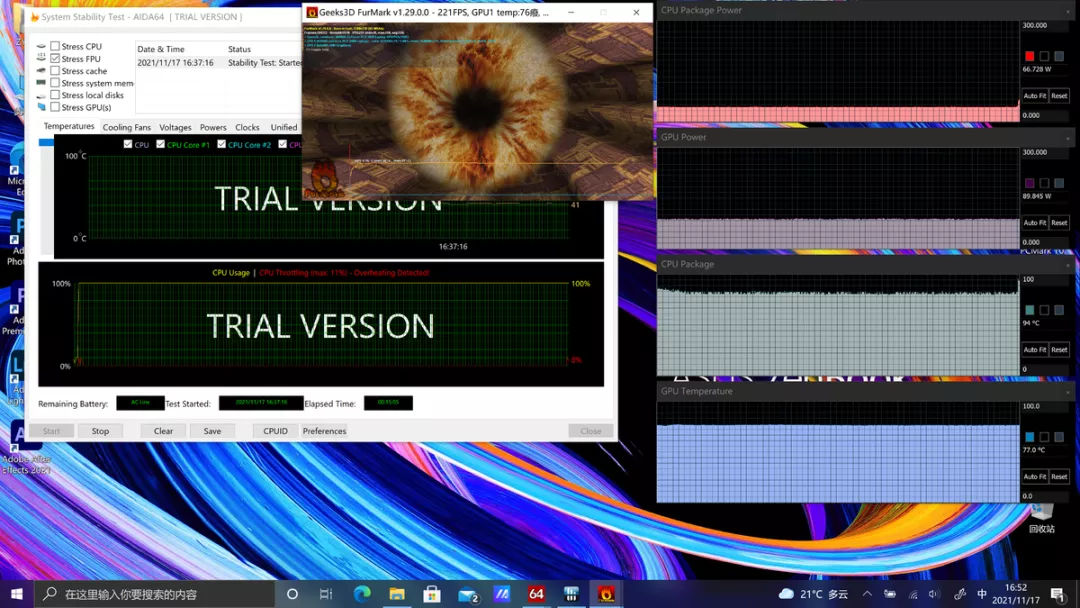Show hidden system tray icons
Image resolution: width=1080 pixels, height=608 pixels.
[x=867, y=594]
